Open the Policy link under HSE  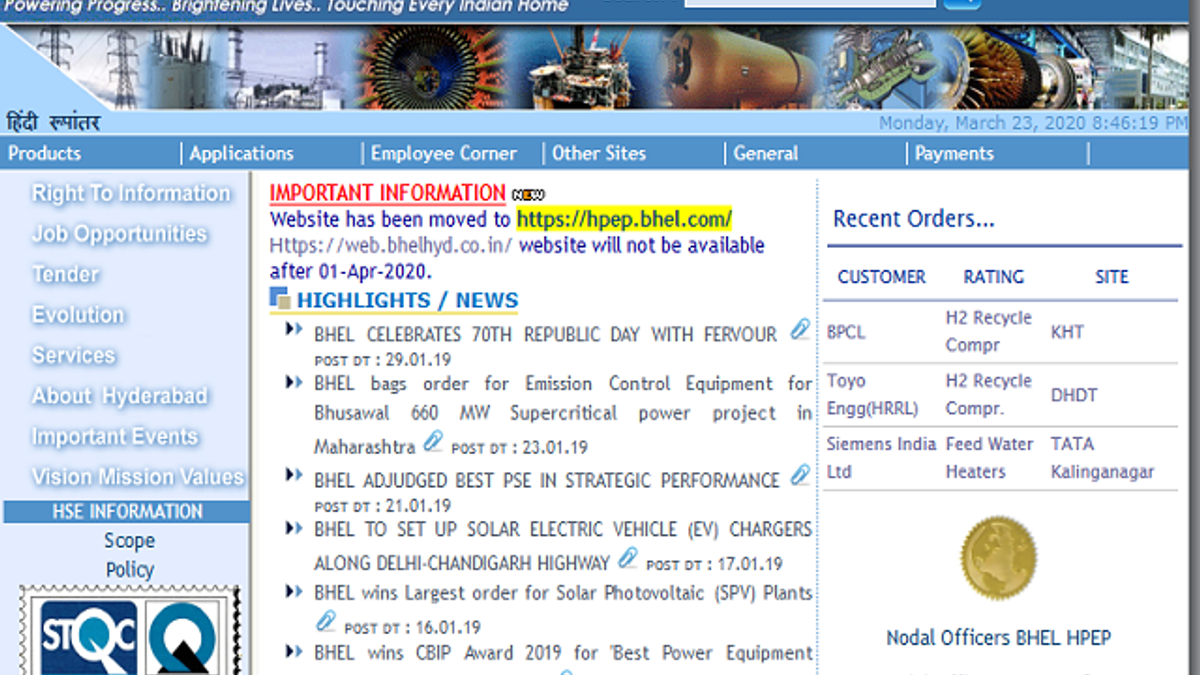pyautogui.click(x=130, y=570)
